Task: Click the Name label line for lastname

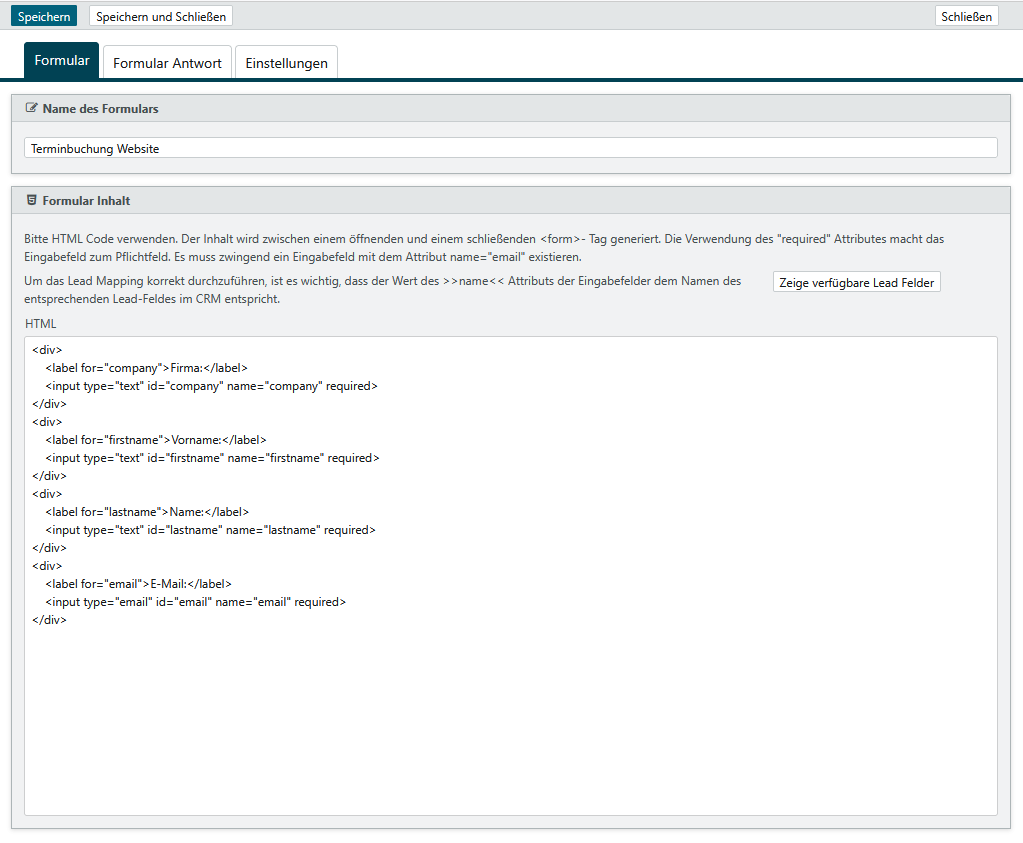Action: pos(147,512)
